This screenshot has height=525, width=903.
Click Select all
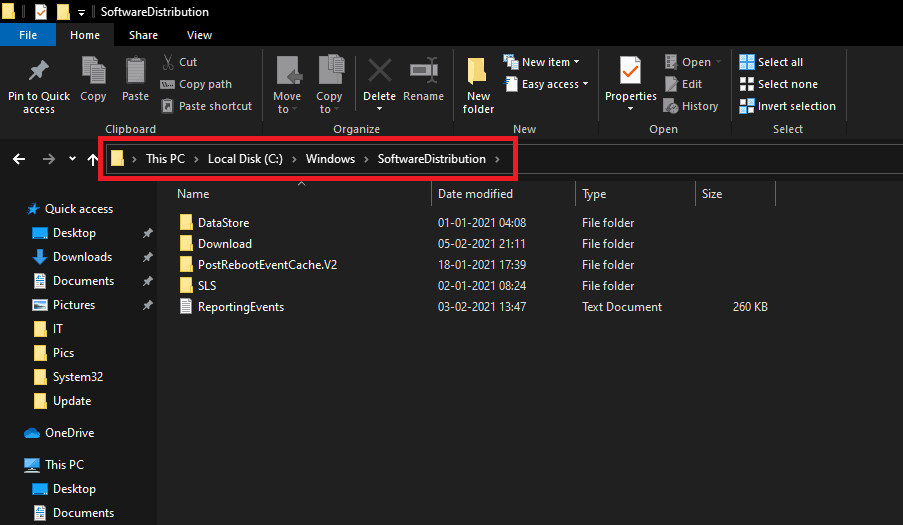[771, 62]
